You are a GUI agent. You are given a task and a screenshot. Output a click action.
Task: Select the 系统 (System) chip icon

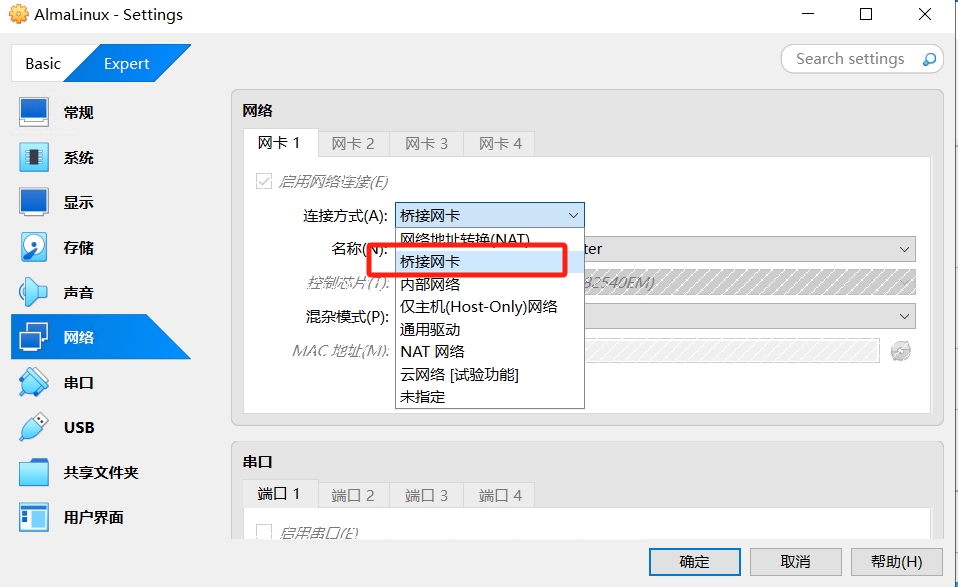[34, 158]
